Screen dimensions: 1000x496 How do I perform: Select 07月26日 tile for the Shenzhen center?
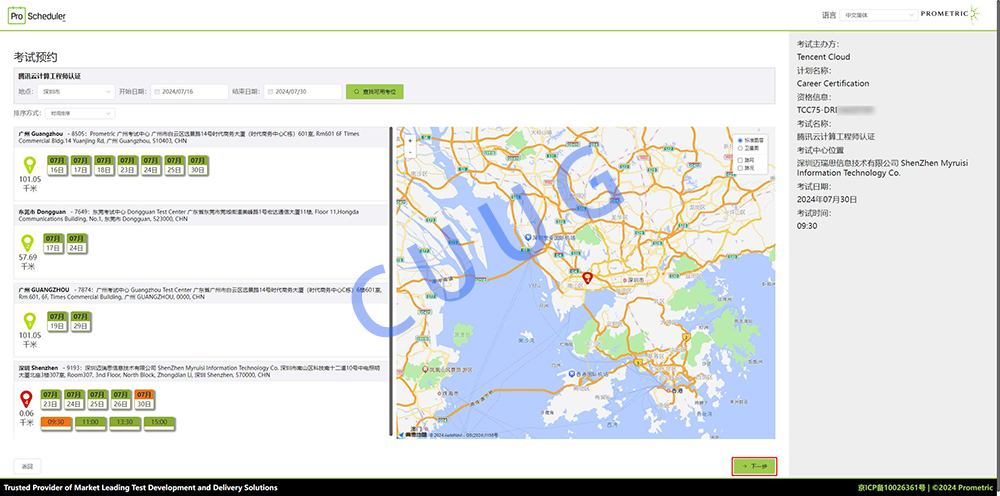[x=121, y=399]
